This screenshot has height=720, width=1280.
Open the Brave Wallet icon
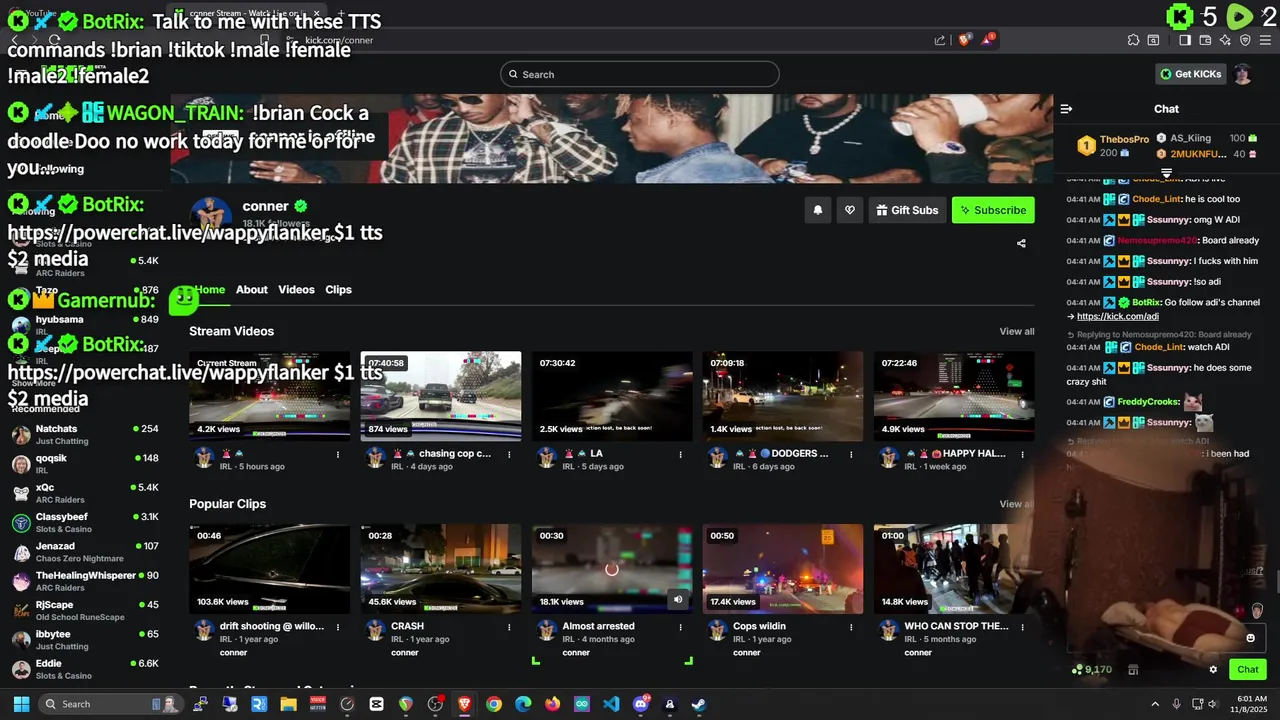[x=1205, y=40]
